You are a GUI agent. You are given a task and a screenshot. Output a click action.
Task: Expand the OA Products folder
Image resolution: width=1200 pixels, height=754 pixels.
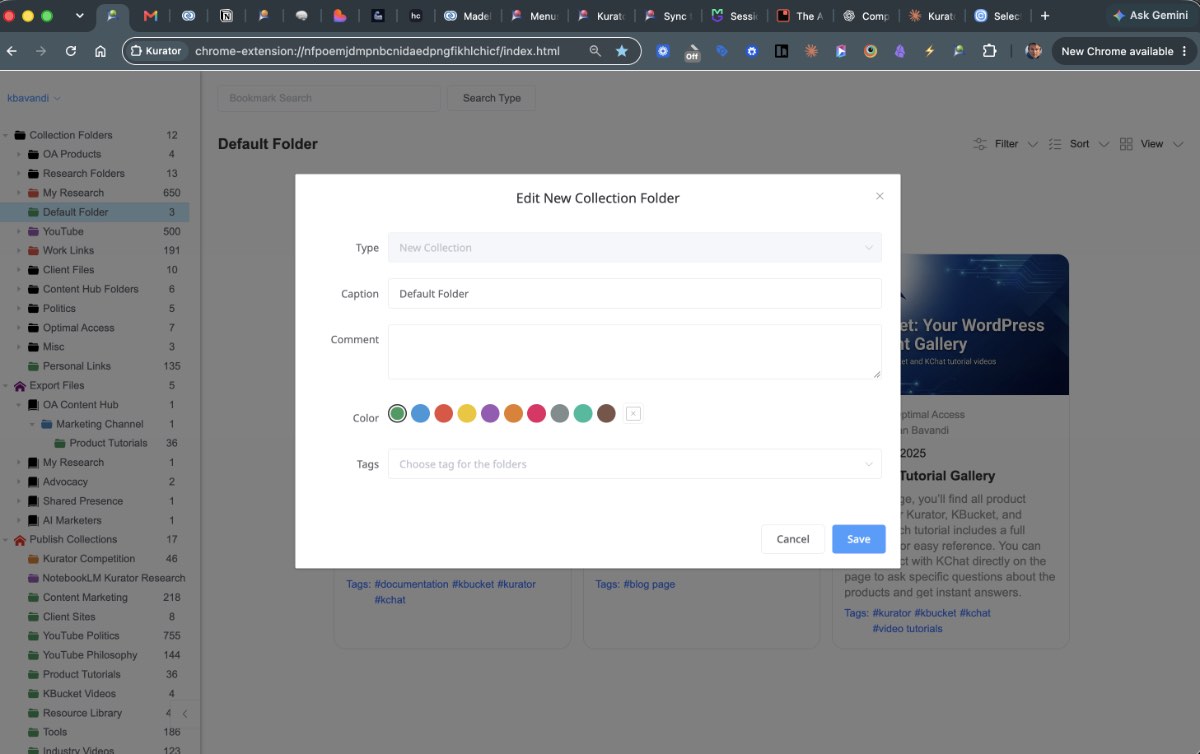coord(19,154)
